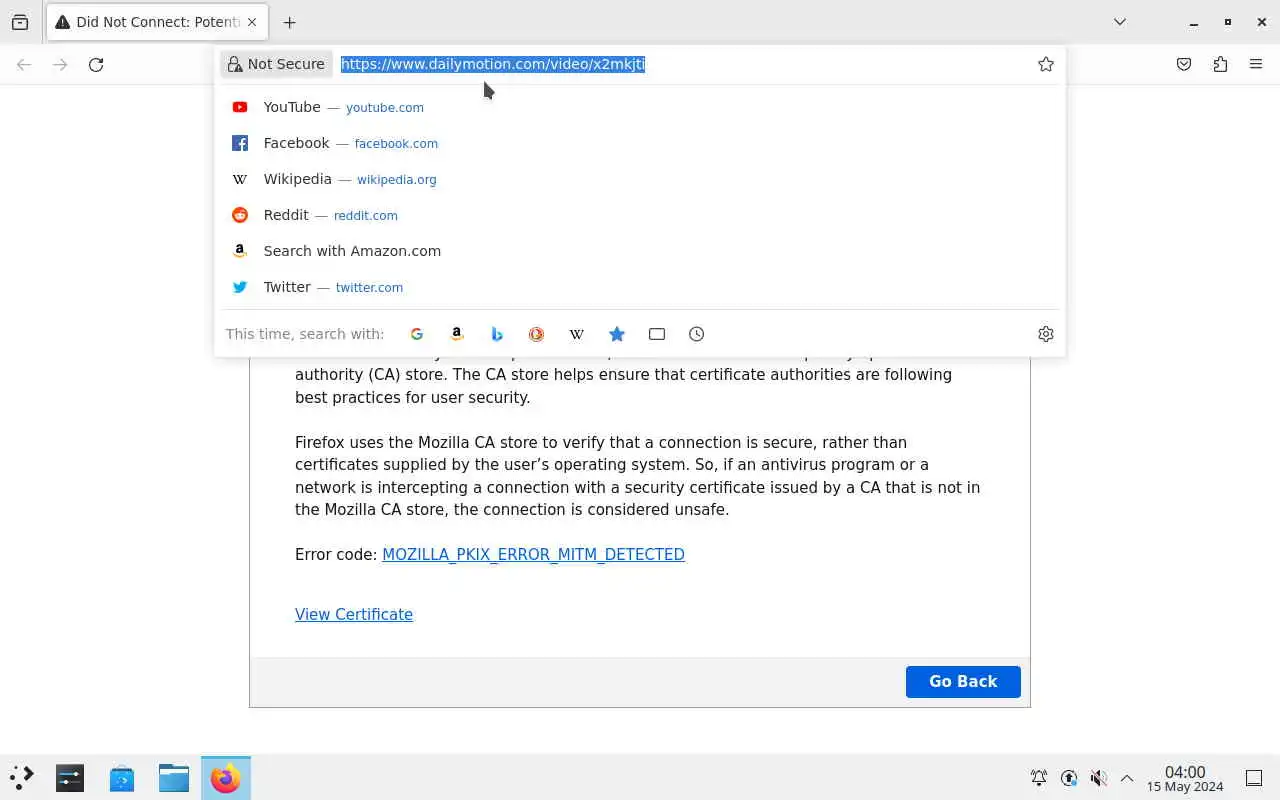Open the application launcher in taskbar
This screenshot has height=800, width=1280.
tap(22, 777)
